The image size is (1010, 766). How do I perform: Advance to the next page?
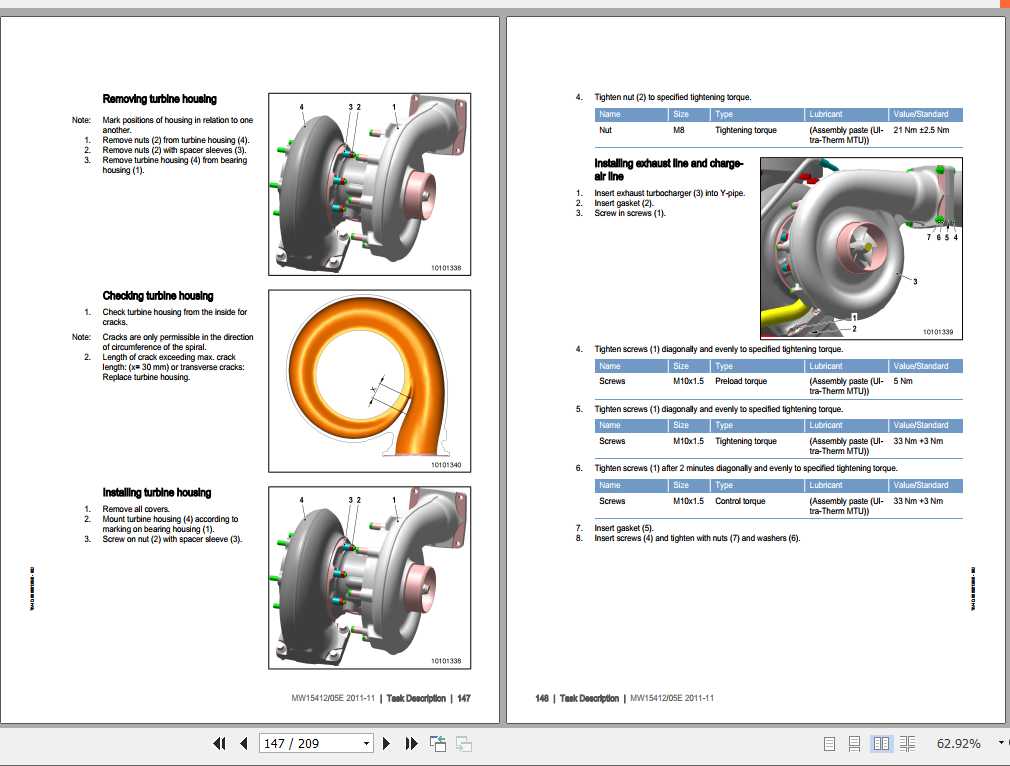click(x=386, y=743)
